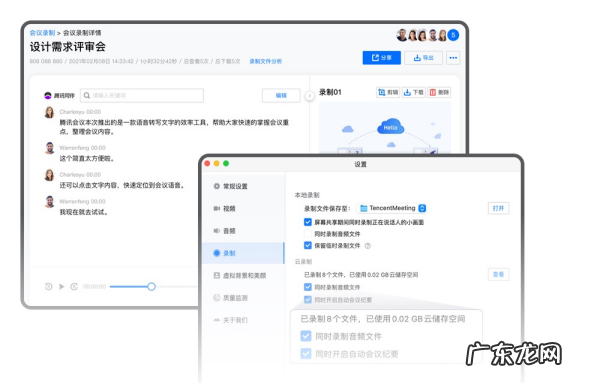
Task: Select transcript line 还可以点击文字内容
Action: 122,185
